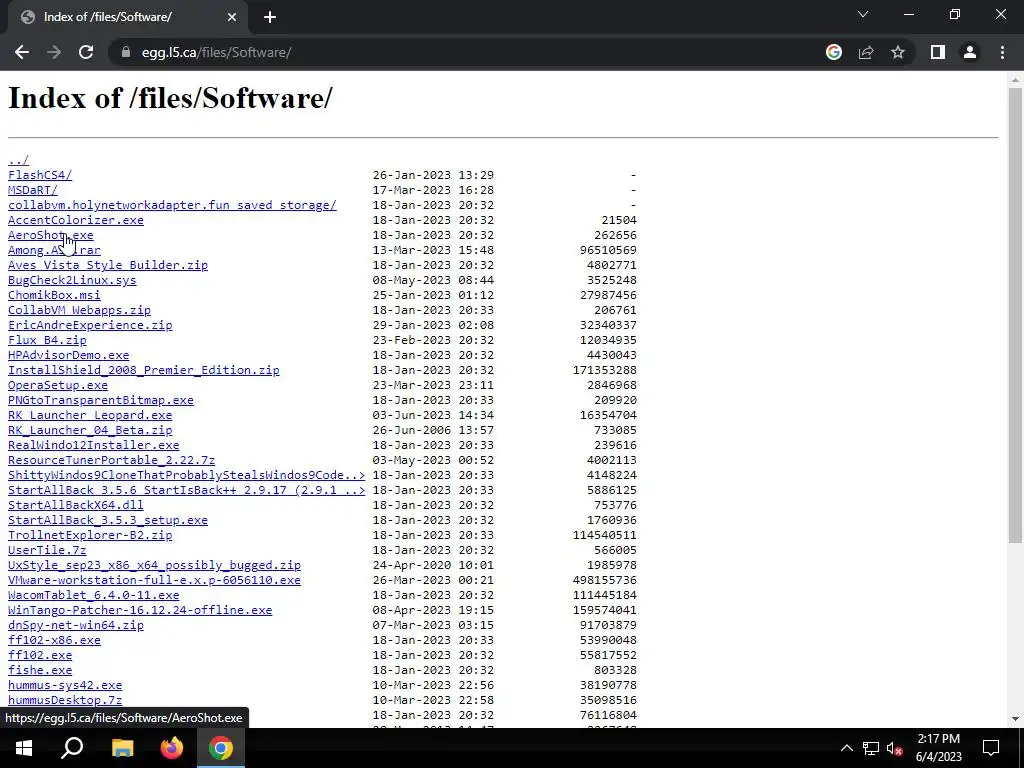Click the share page icon
Image resolution: width=1024 pixels, height=768 pixels.
(x=866, y=52)
